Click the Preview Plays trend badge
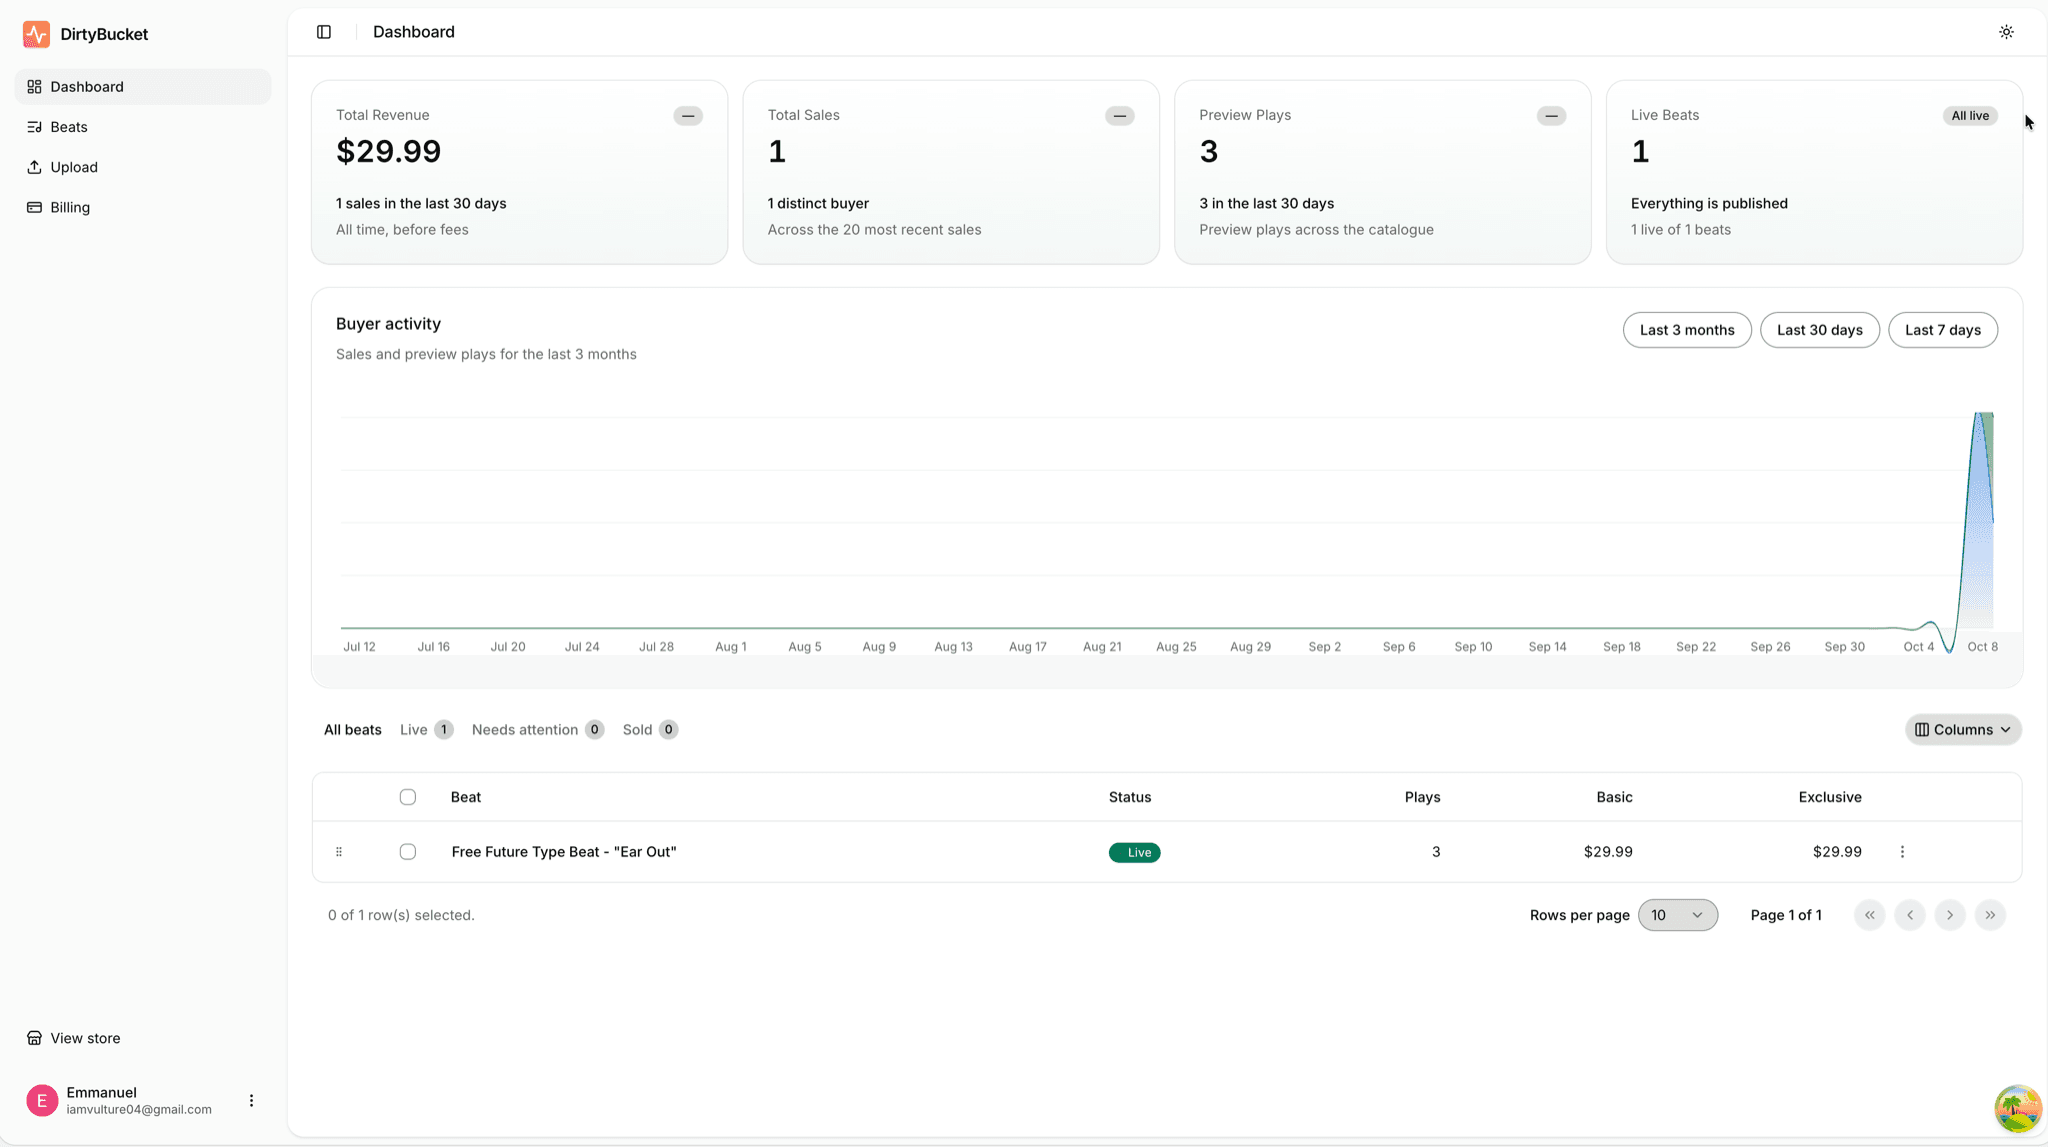Screen dimensions: 2048x1147 pos(1551,116)
